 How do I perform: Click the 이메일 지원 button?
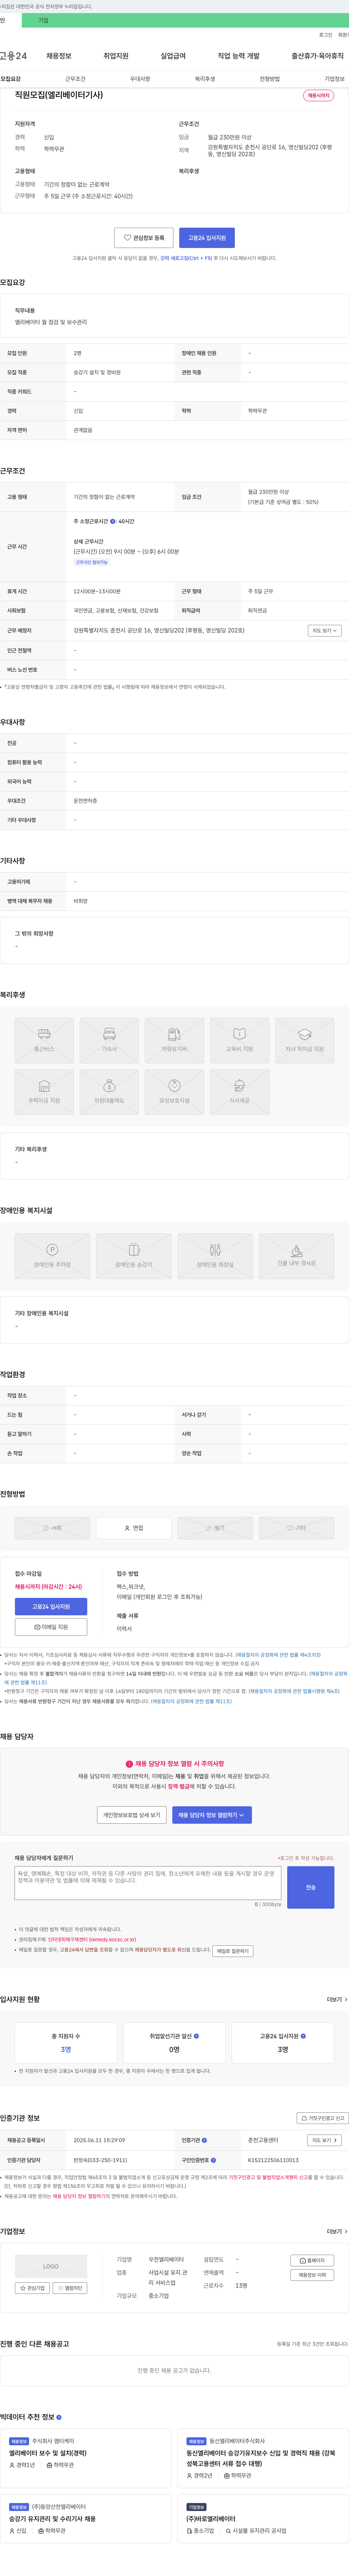[51, 1627]
